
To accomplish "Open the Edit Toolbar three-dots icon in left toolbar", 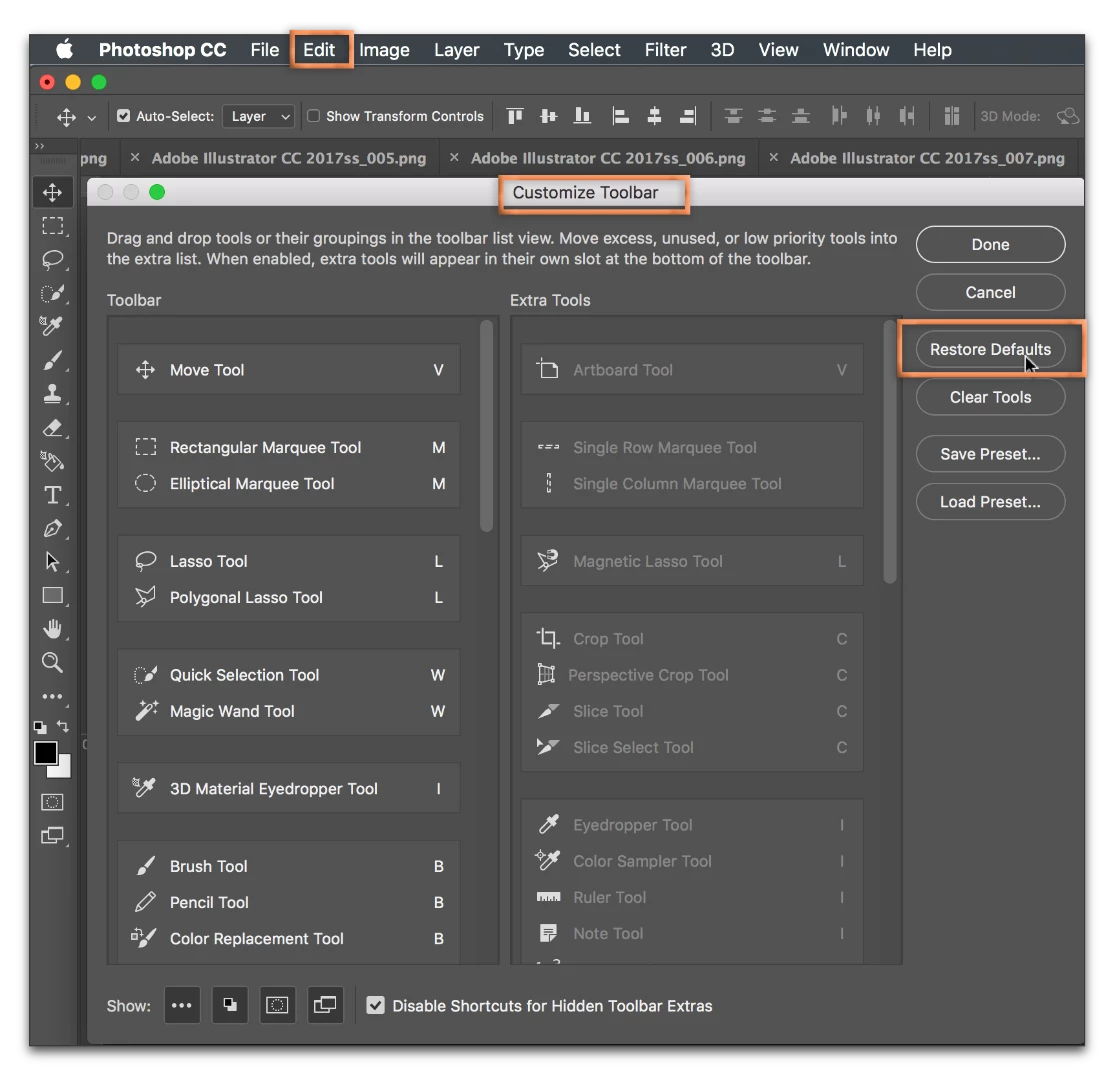I will pos(52,697).
